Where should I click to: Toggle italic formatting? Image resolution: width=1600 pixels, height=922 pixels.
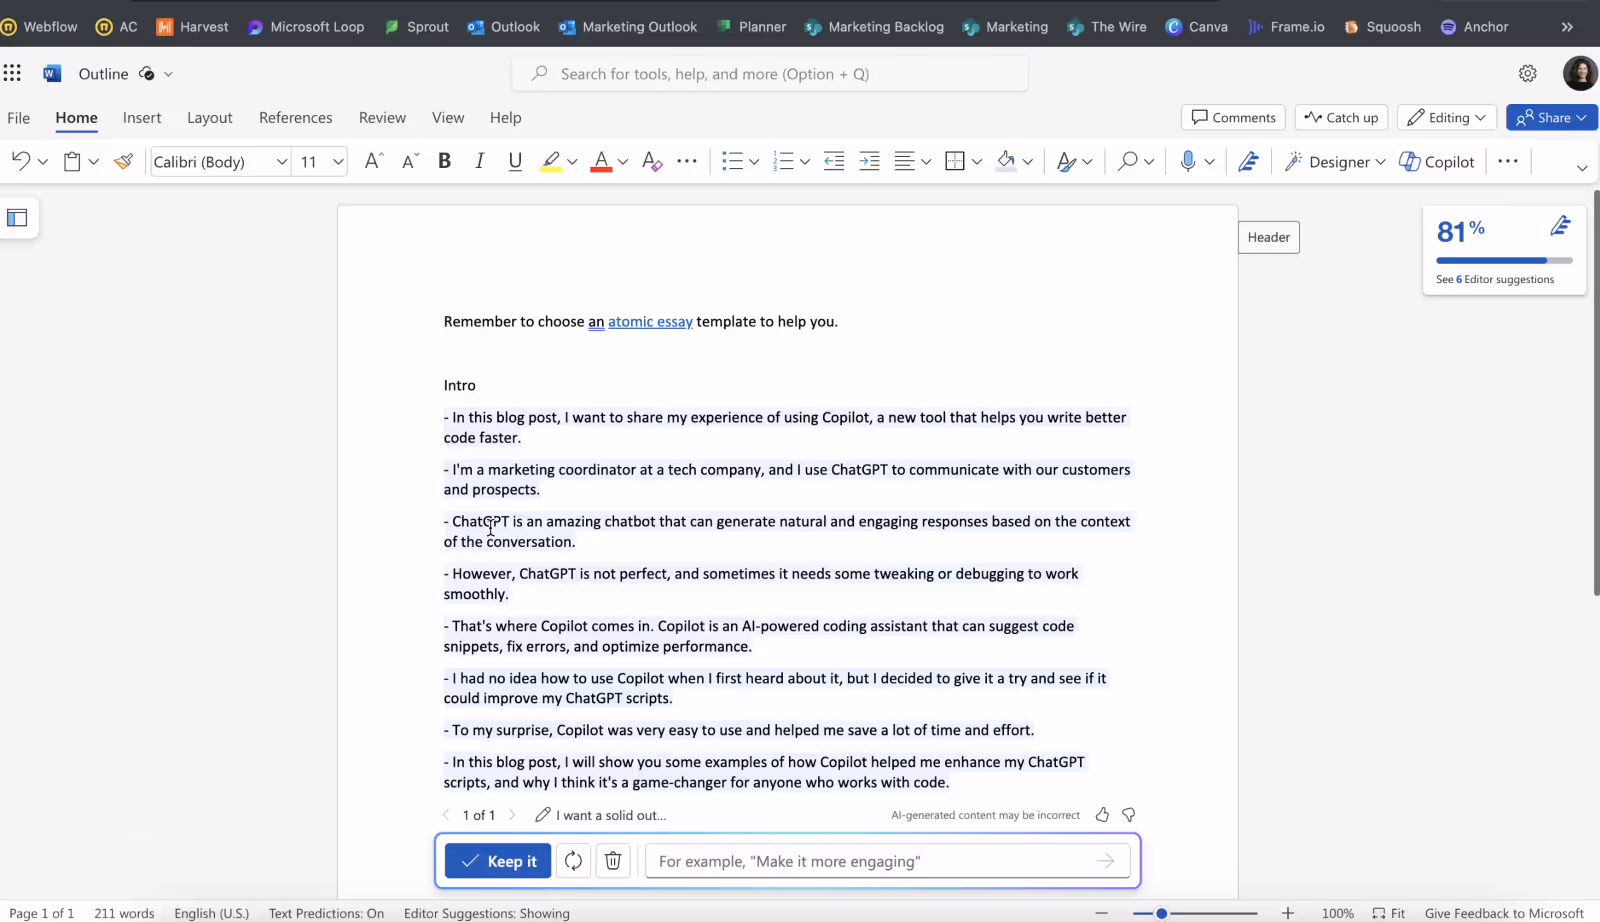coord(480,161)
